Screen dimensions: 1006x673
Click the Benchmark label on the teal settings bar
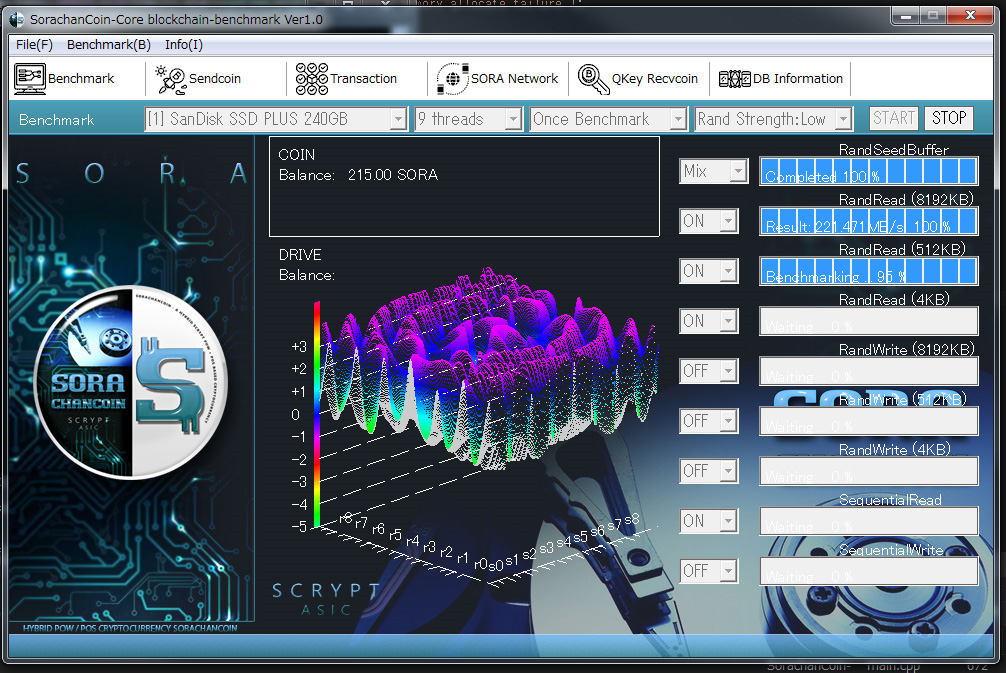click(56, 120)
